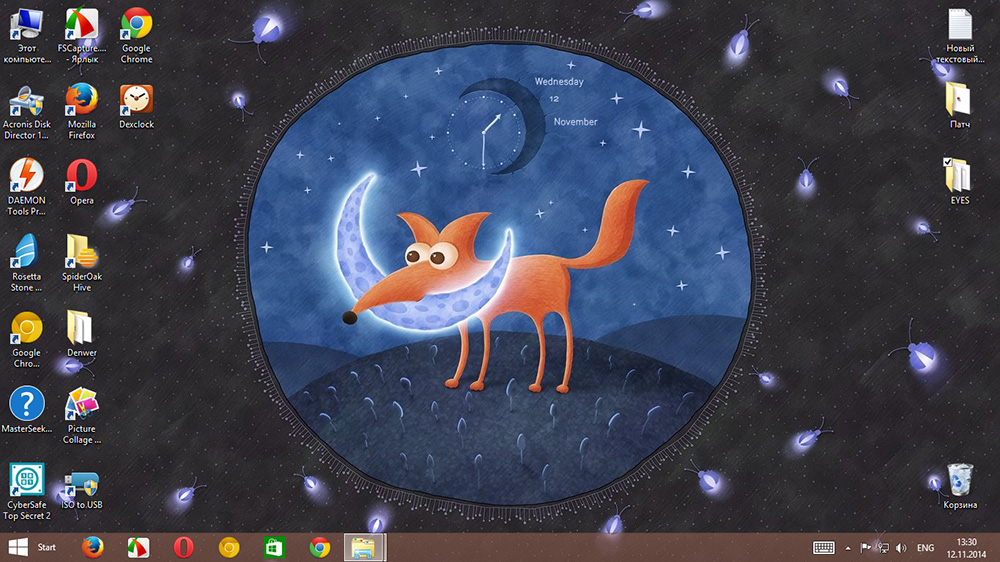Select the MasterSeeker question-mark icon
This screenshot has width=1000, height=562.
pyautogui.click(x=26, y=410)
